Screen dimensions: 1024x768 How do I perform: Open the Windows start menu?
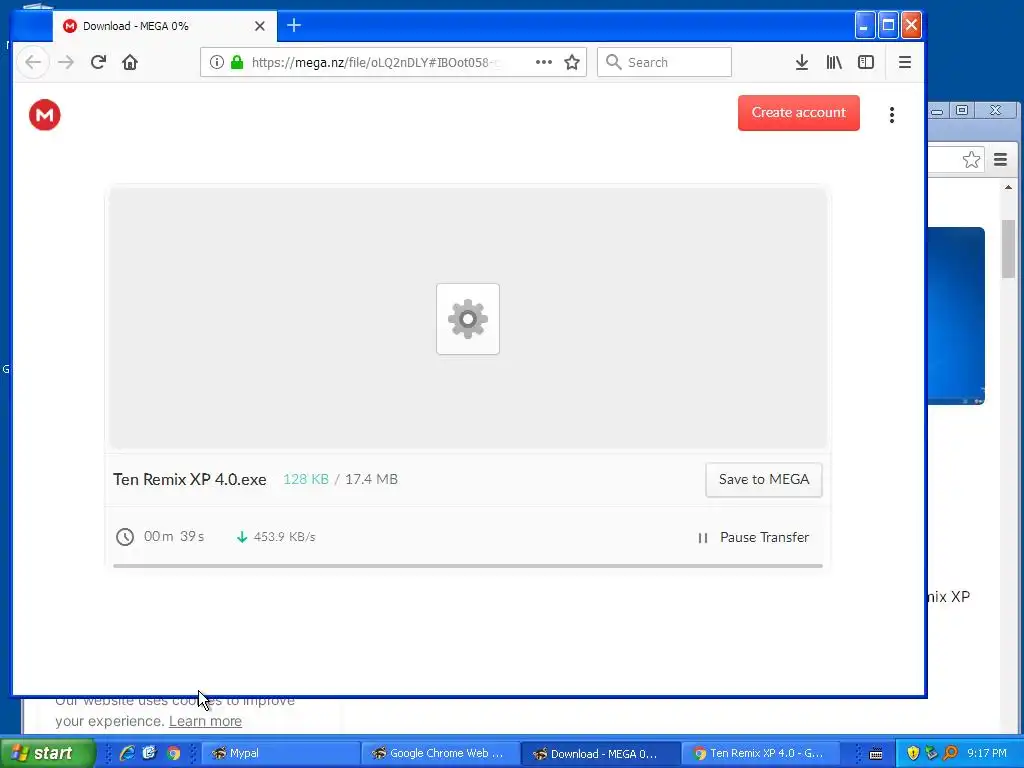click(47, 753)
